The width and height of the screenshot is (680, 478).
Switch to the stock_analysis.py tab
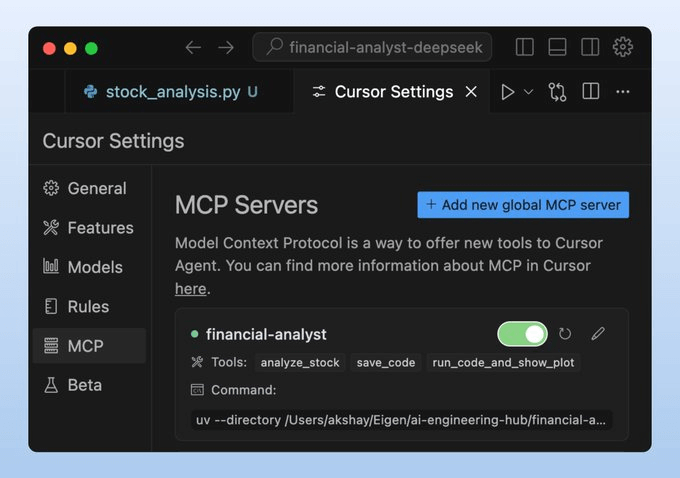(x=172, y=92)
